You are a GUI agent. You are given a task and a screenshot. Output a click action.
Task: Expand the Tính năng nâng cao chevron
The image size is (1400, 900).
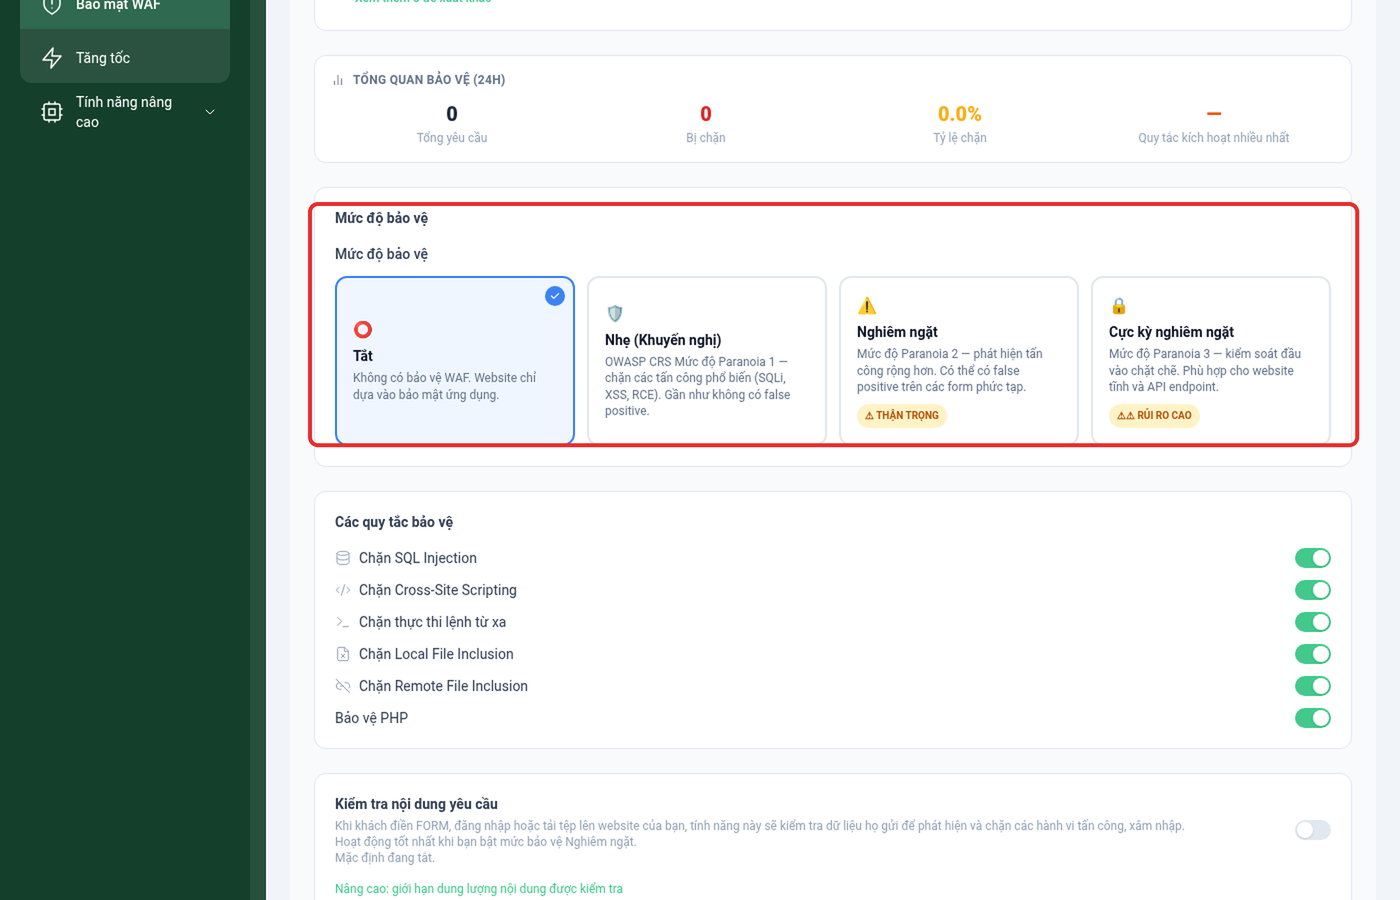point(210,112)
